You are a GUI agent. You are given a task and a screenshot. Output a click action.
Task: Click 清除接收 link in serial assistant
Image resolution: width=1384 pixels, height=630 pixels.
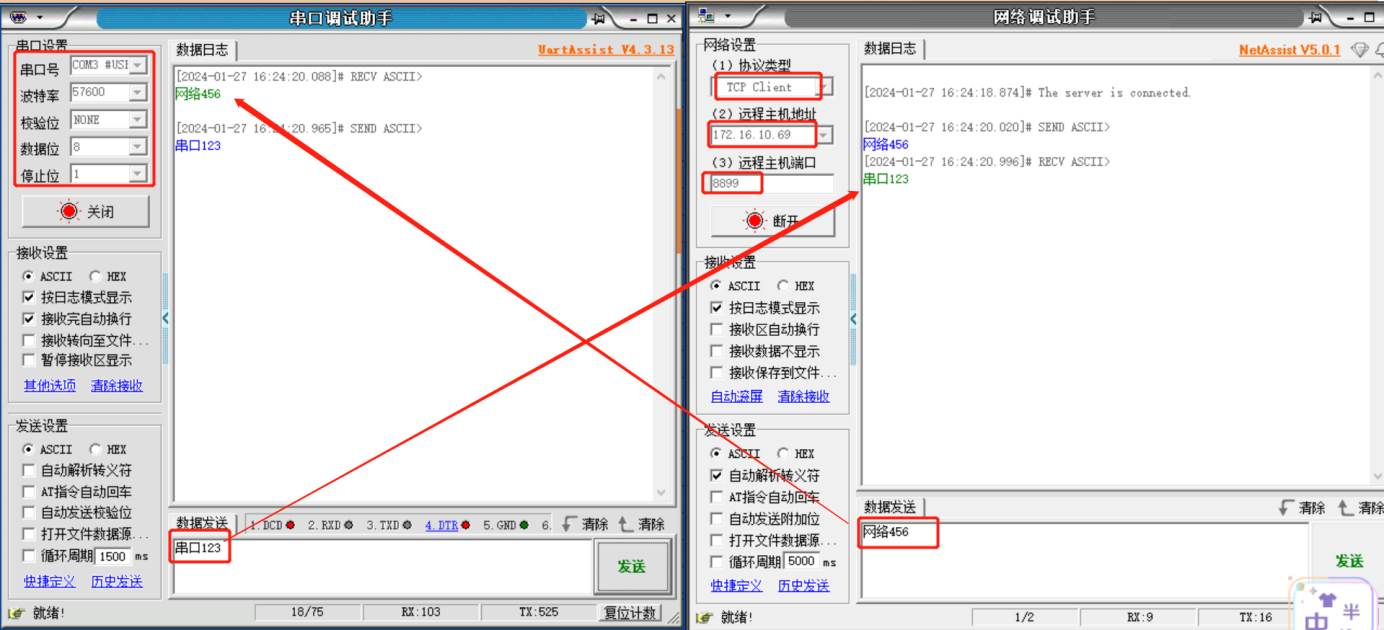click(117, 385)
